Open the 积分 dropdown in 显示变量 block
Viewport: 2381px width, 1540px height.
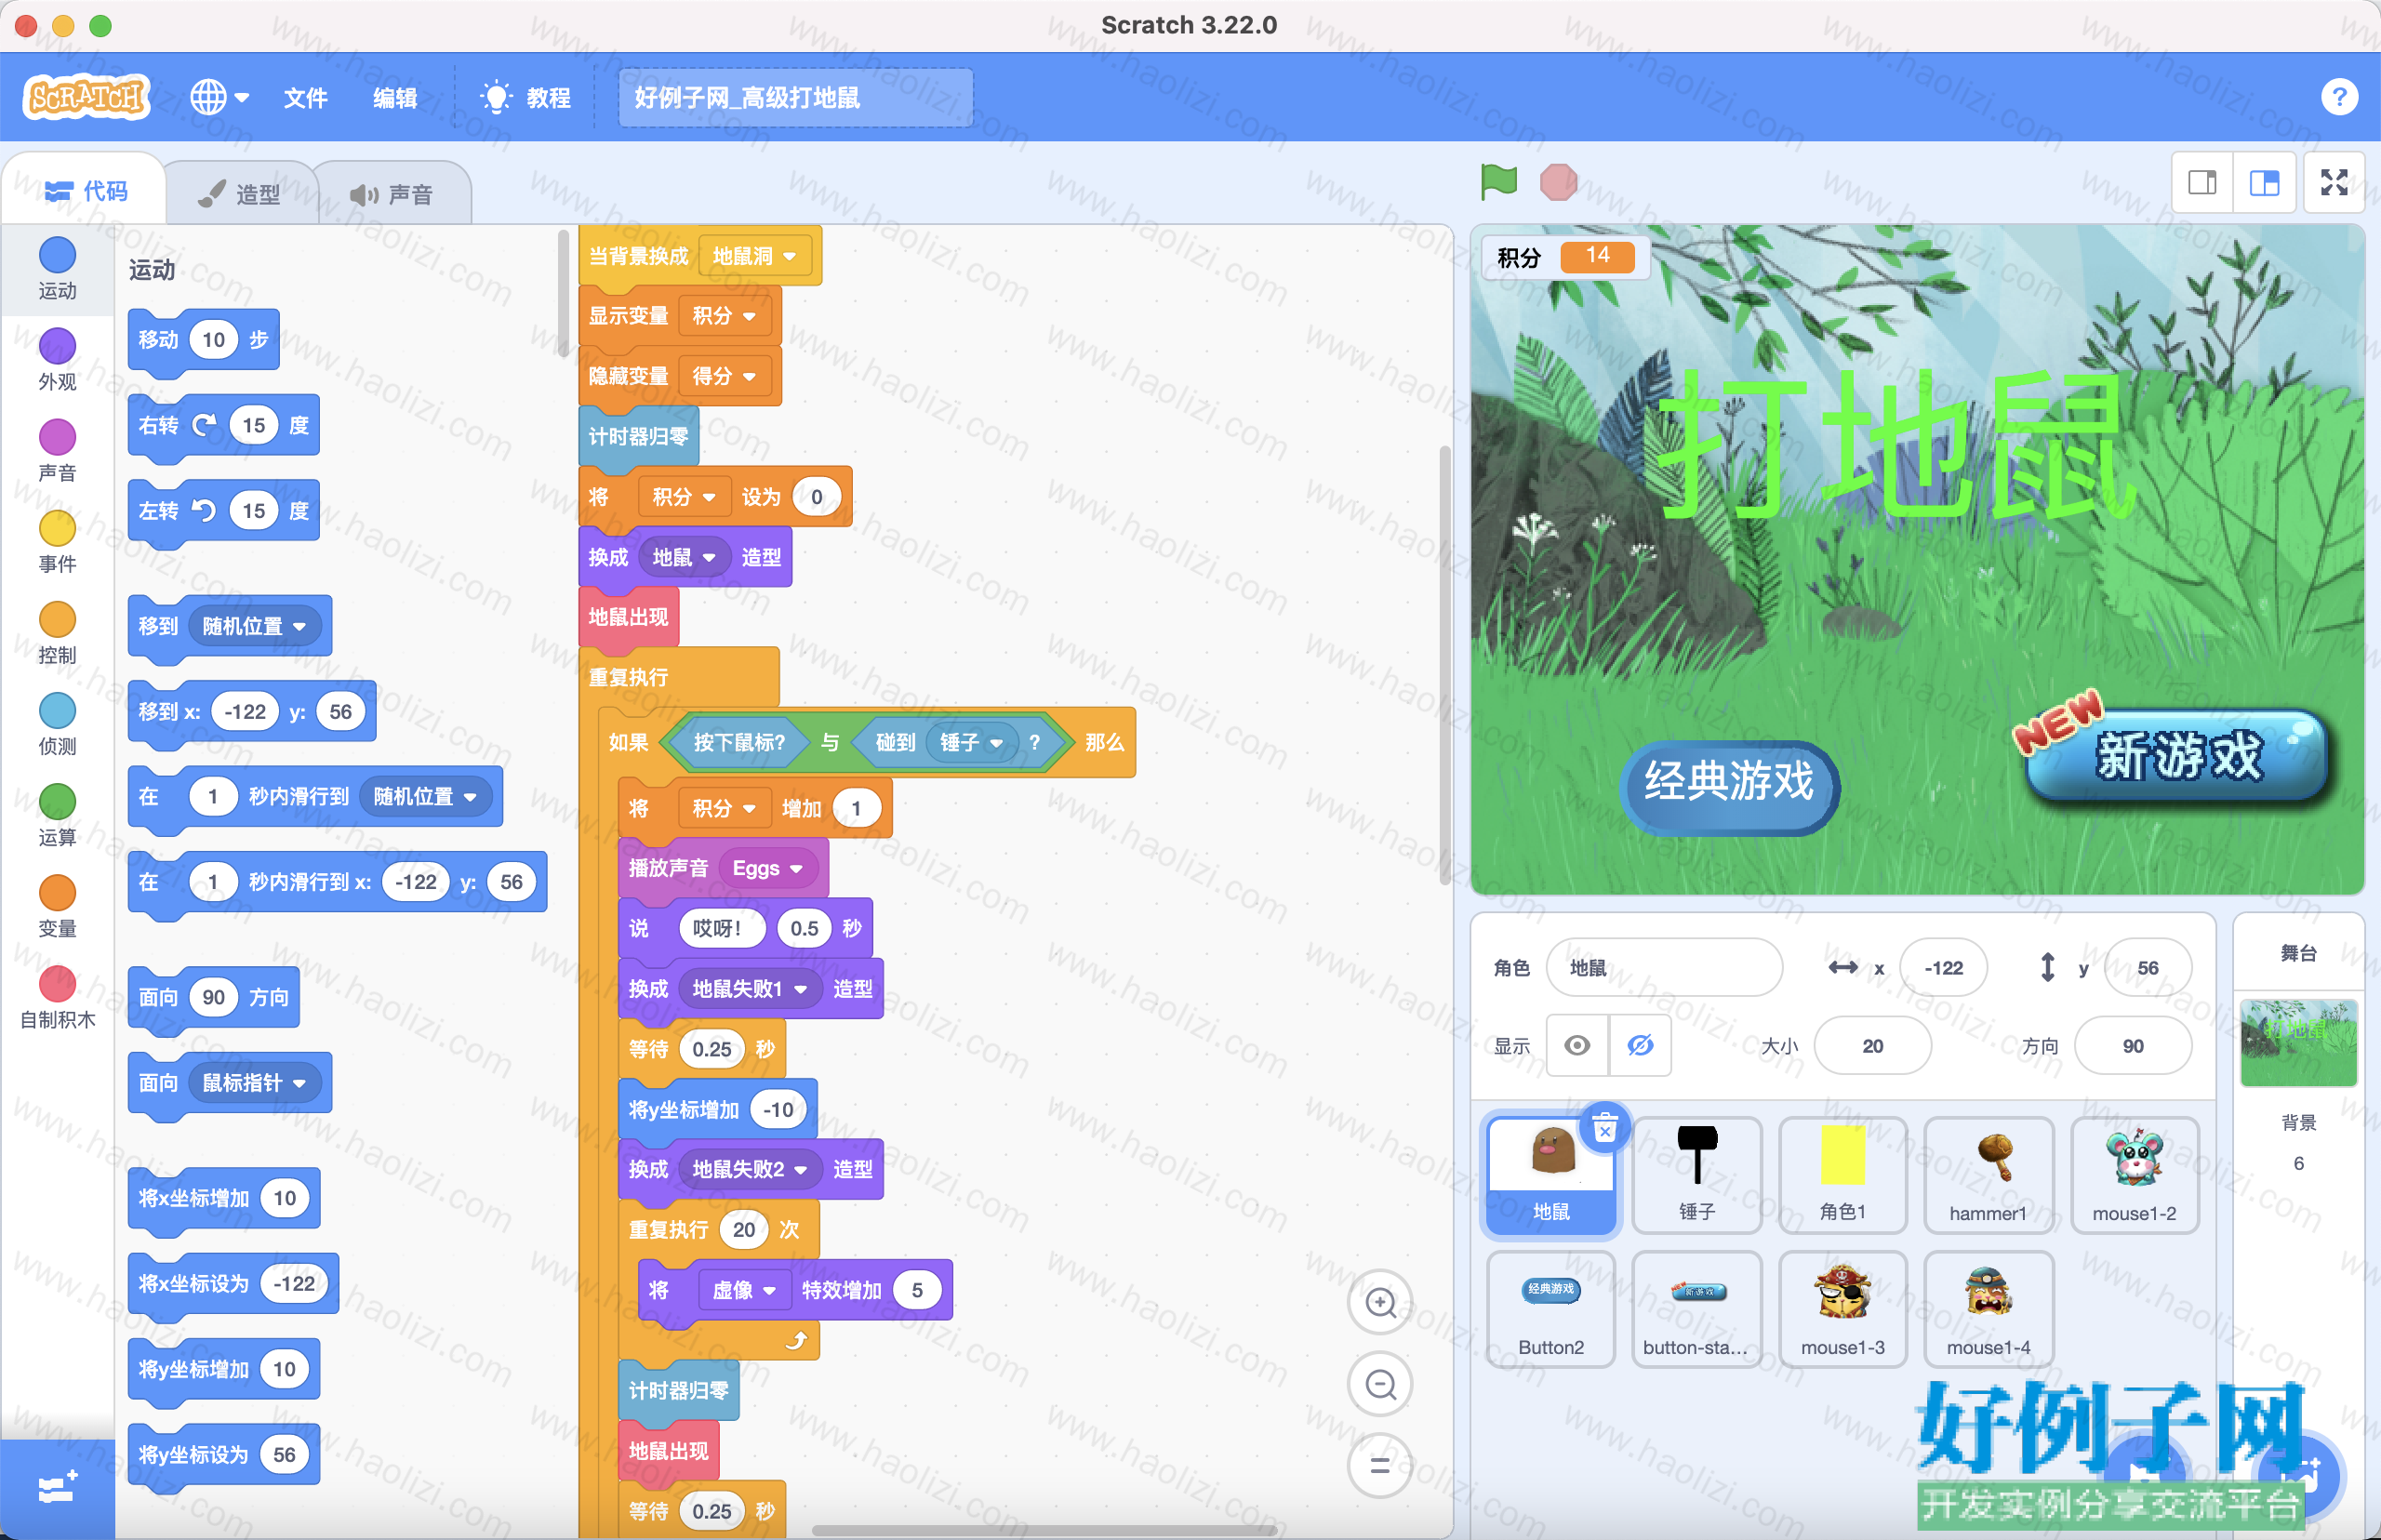pyautogui.click(x=724, y=316)
